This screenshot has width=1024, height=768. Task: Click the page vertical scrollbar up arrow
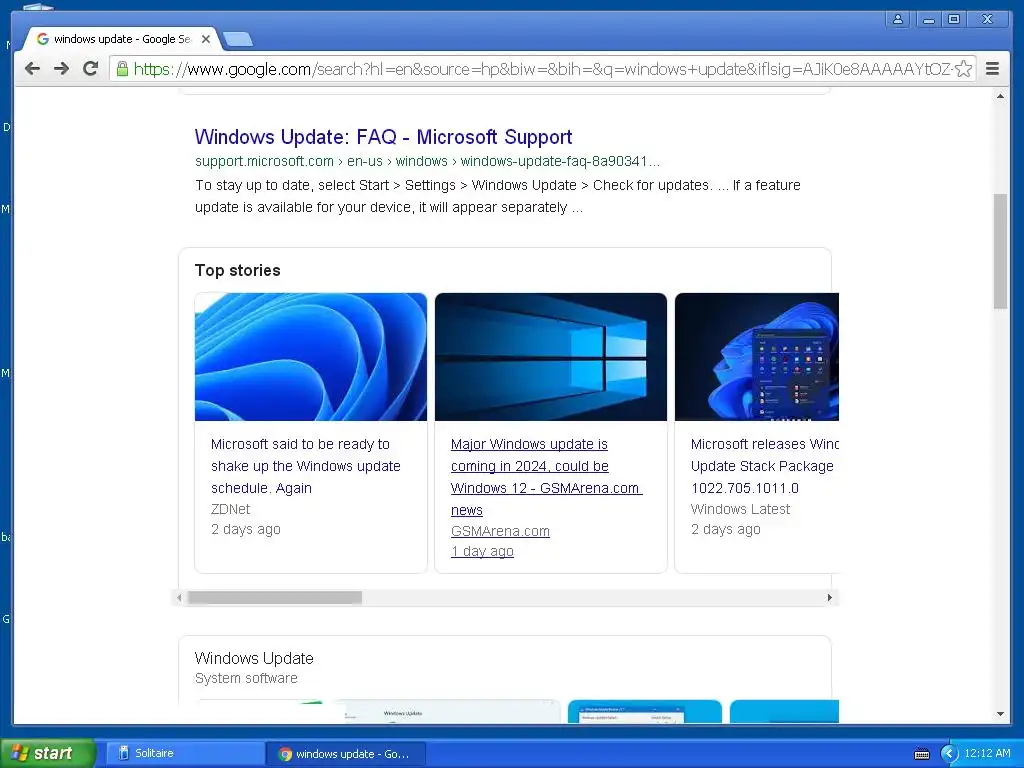point(1000,97)
